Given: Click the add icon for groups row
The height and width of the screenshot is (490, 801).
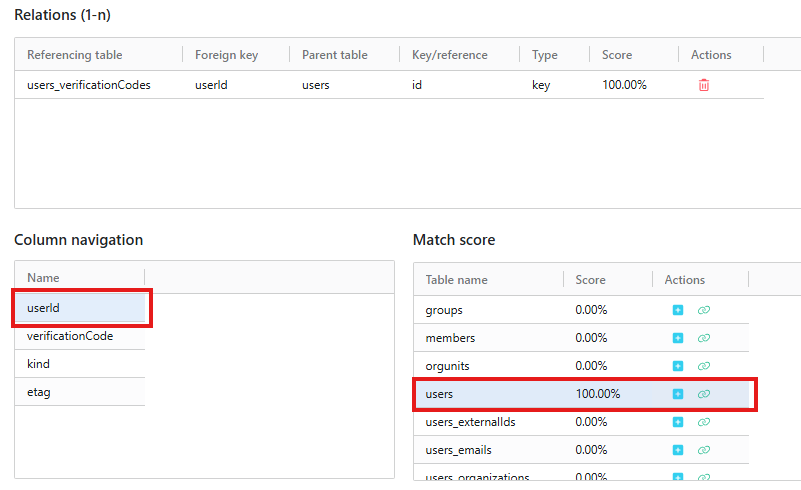Looking at the screenshot, I should tap(677, 310).
